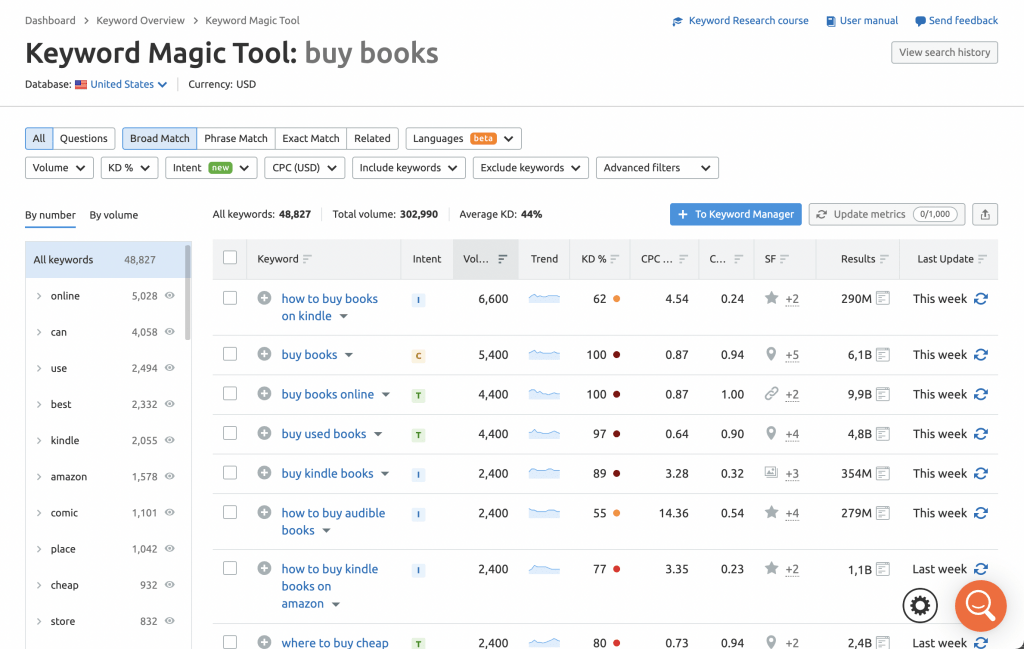The width and height of the screenshot is (1024, 649).
Task: Click the Volume column sort icon
Action: pos(502,259)
